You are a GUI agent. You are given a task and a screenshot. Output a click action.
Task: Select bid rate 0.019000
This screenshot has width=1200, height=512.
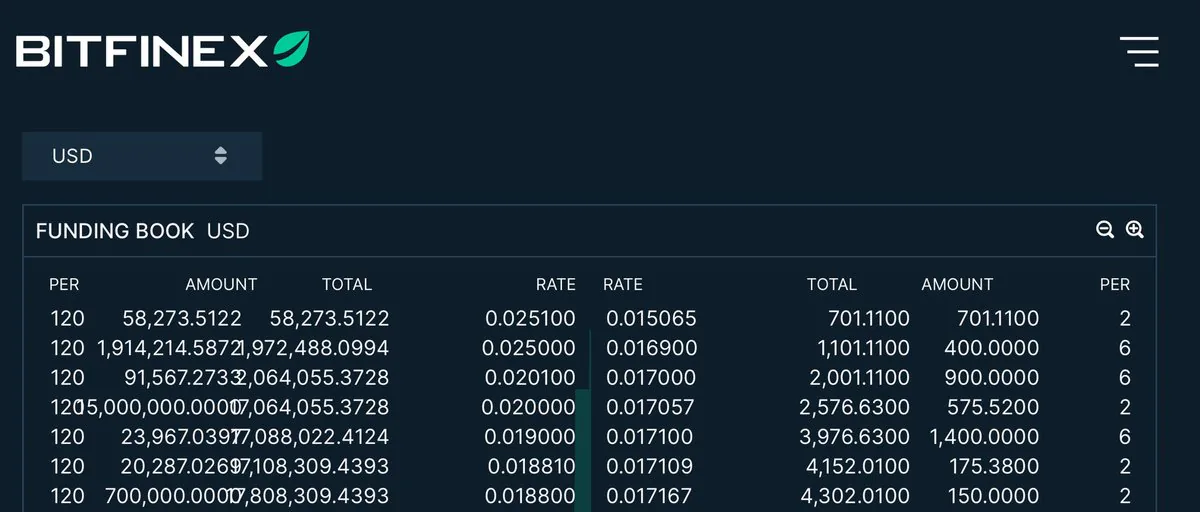pyautogui.click(x=530, y=437)
